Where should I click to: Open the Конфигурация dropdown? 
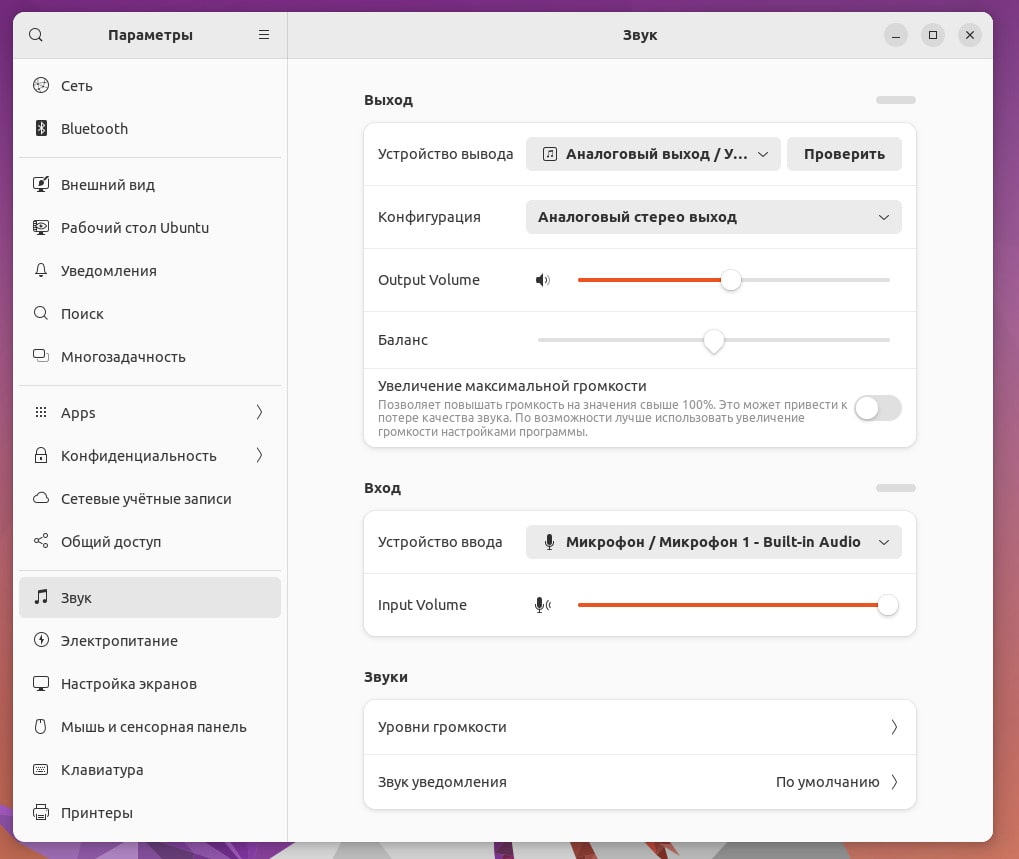(714, 217)
